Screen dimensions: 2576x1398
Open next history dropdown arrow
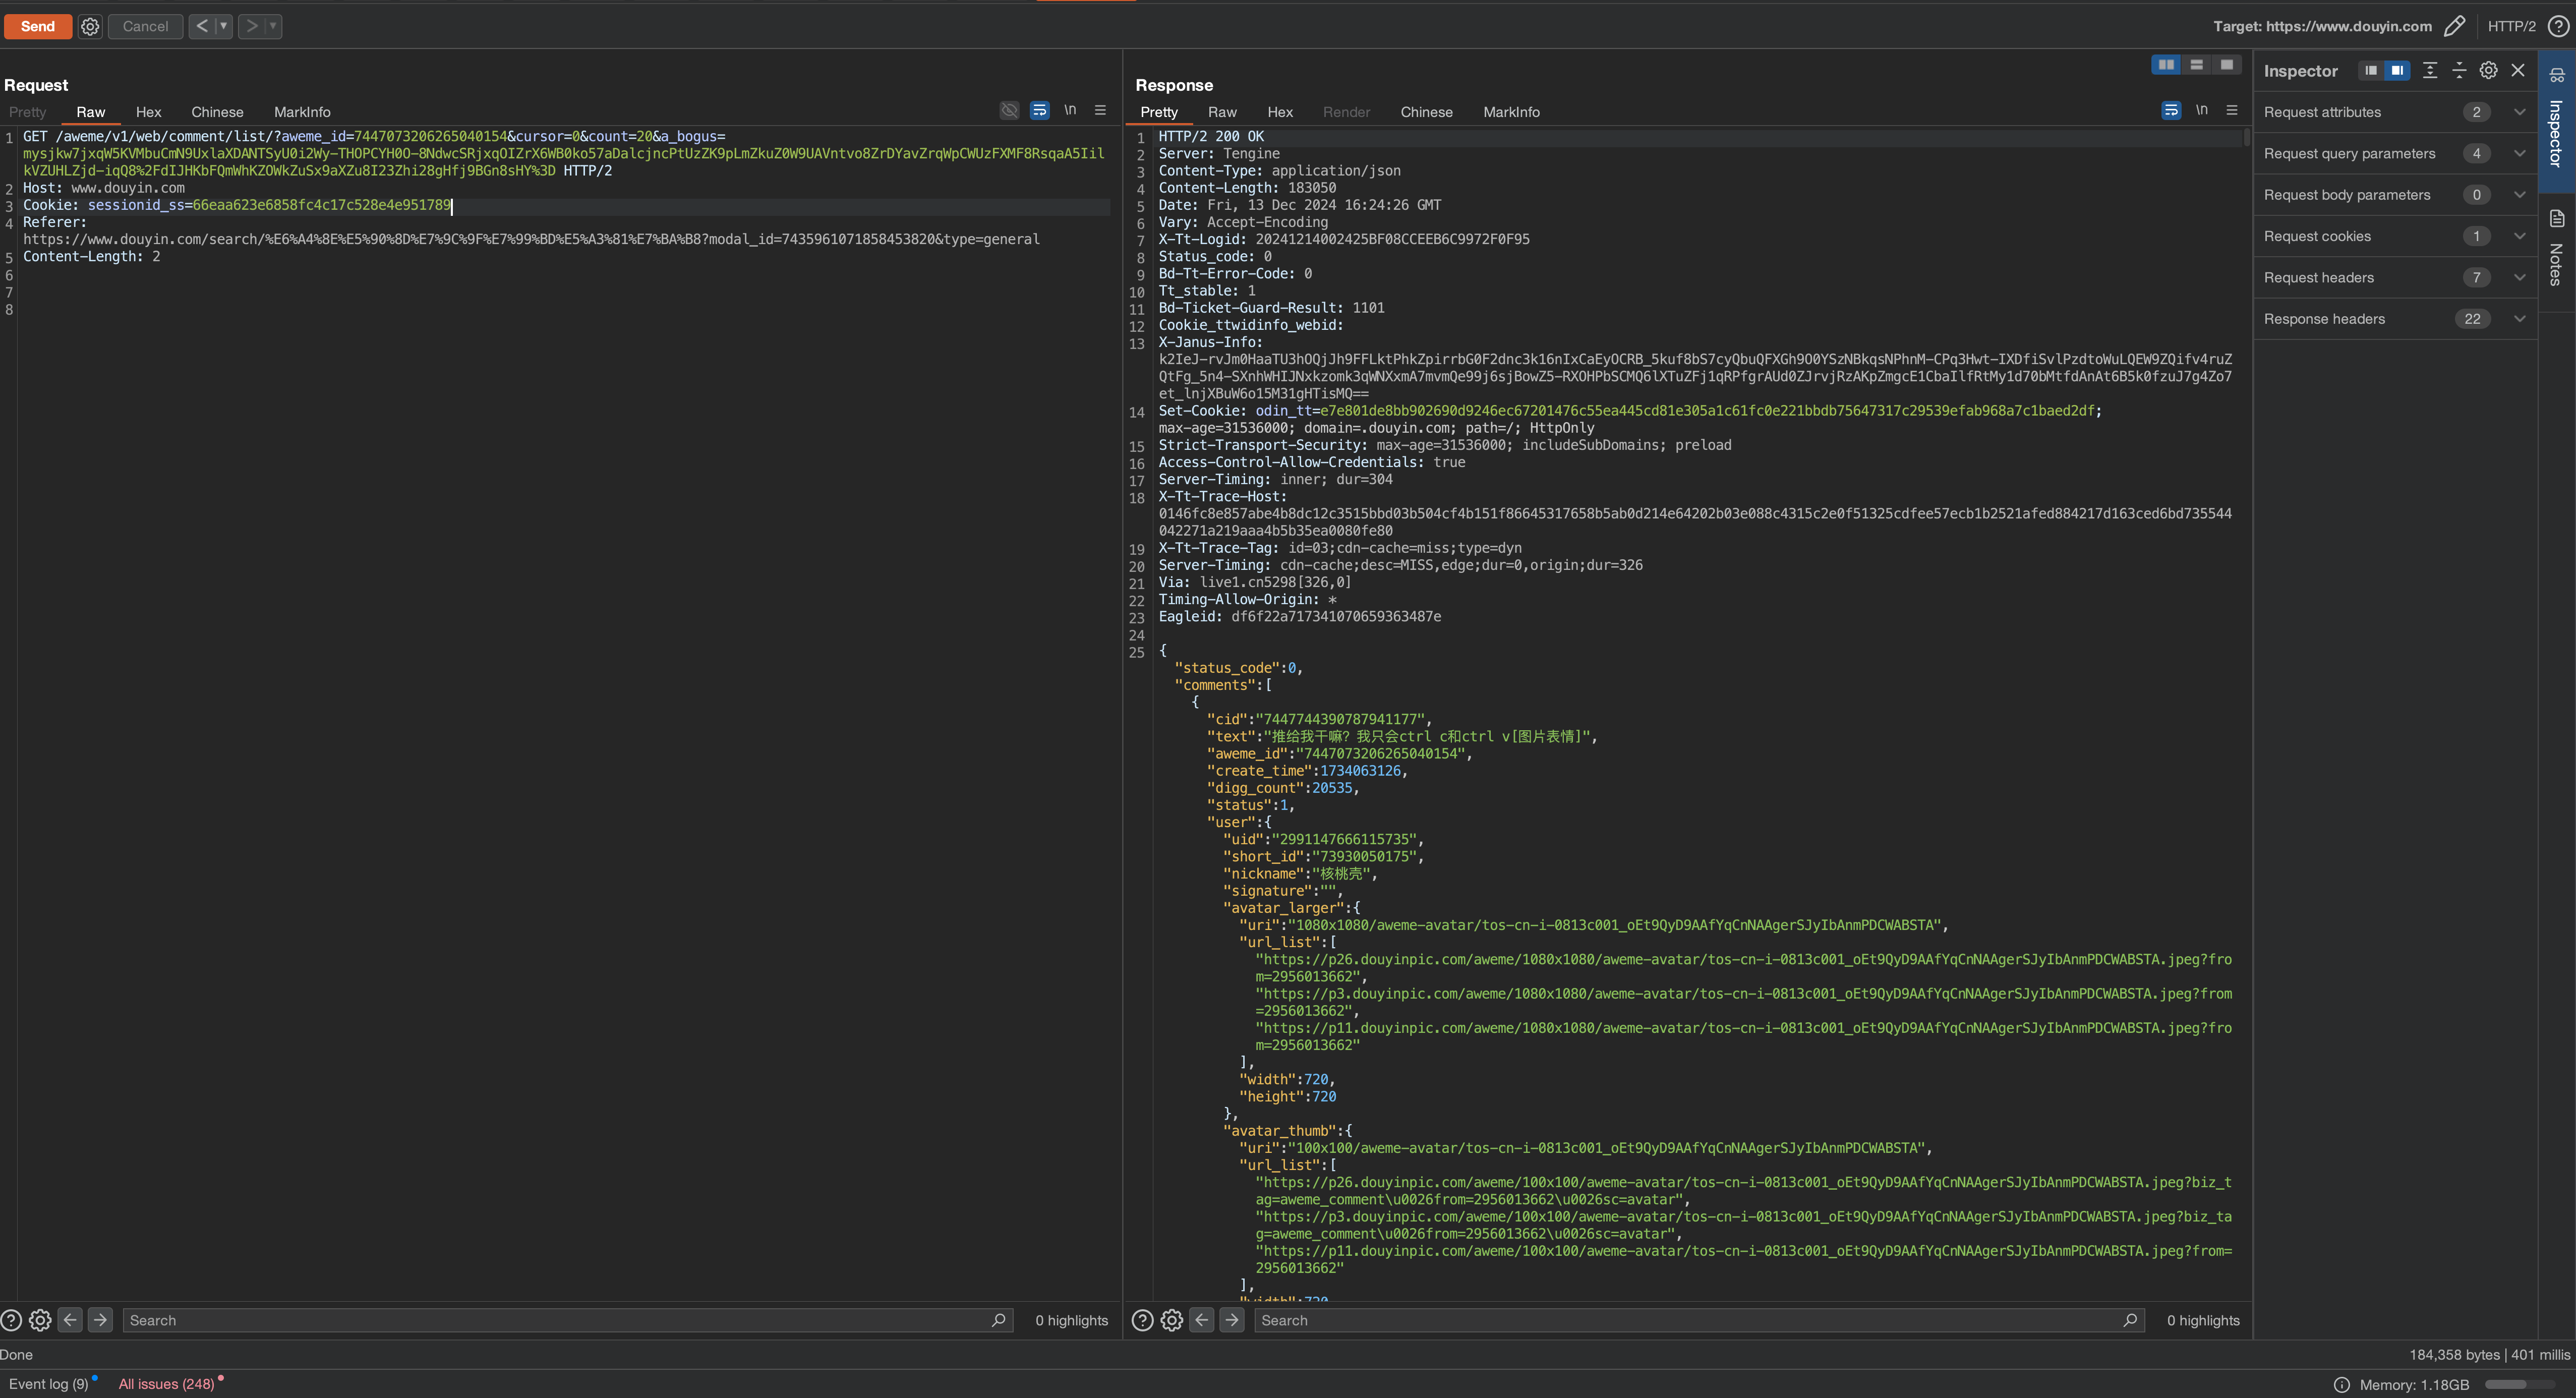273,26
